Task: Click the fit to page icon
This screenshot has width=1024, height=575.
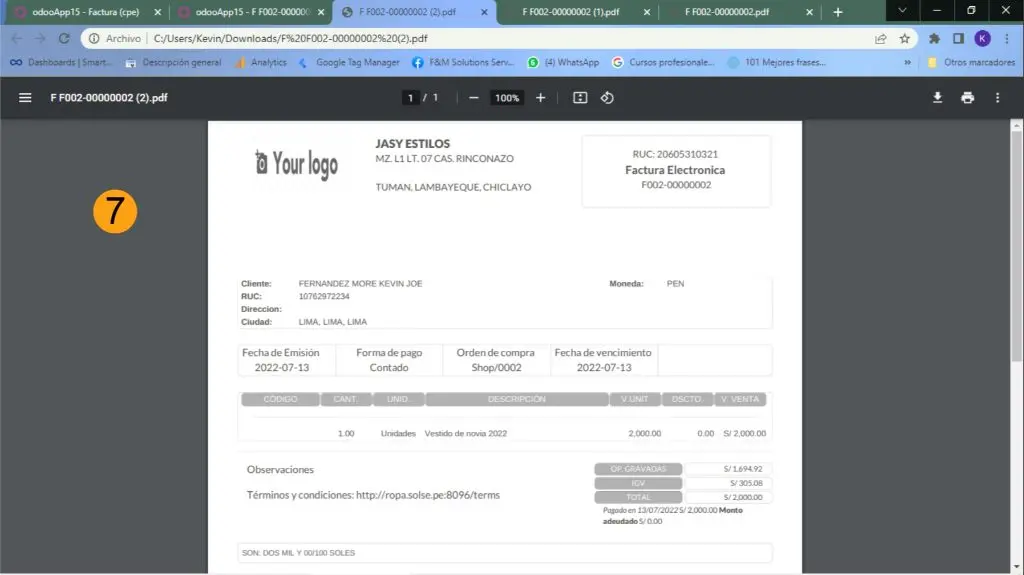Action: [x=580, y=98]
